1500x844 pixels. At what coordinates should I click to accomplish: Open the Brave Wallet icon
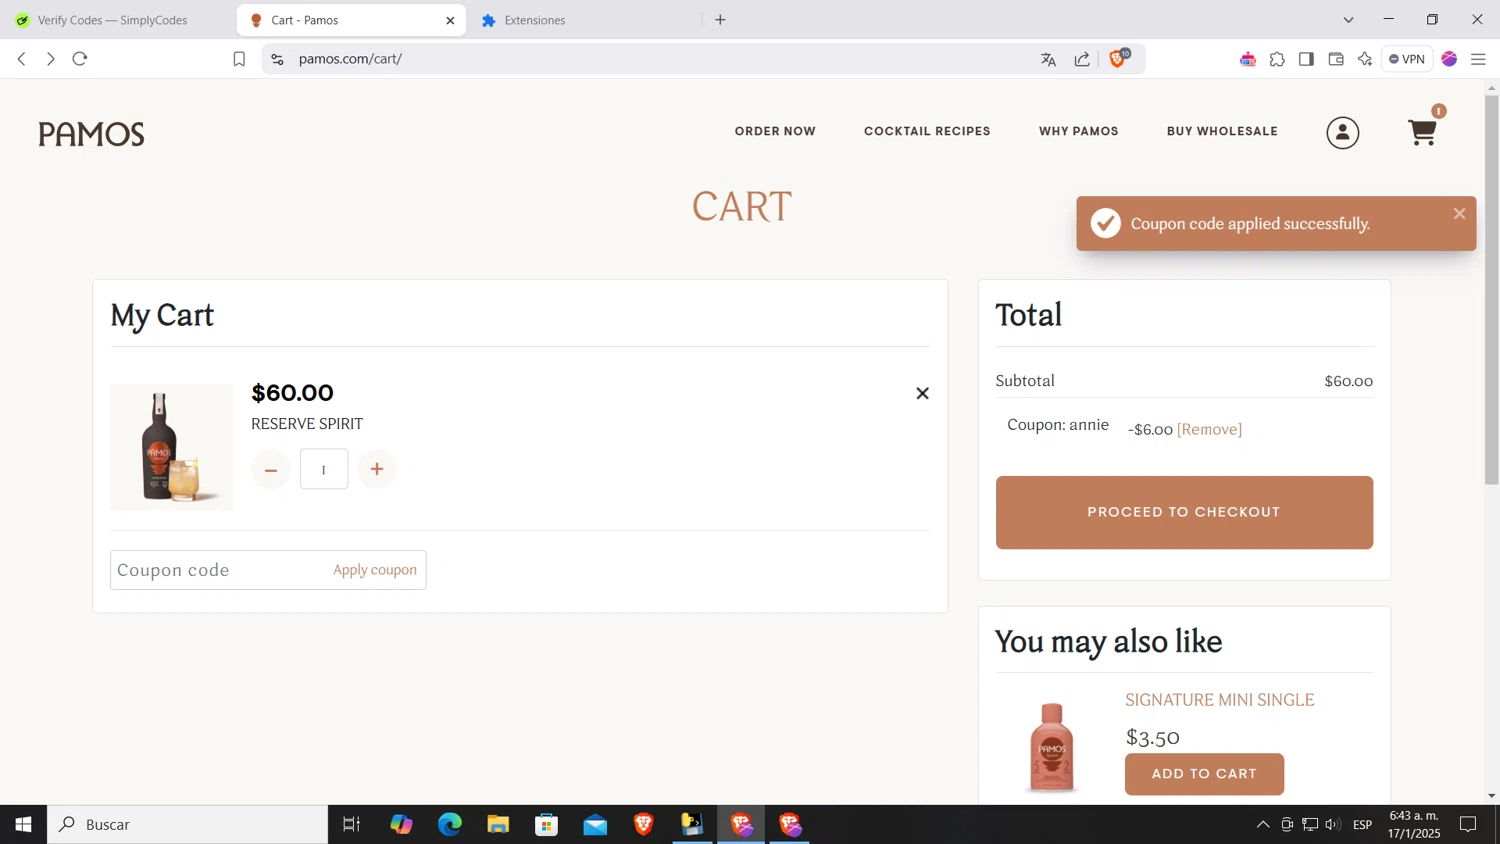pos(1335,59)
